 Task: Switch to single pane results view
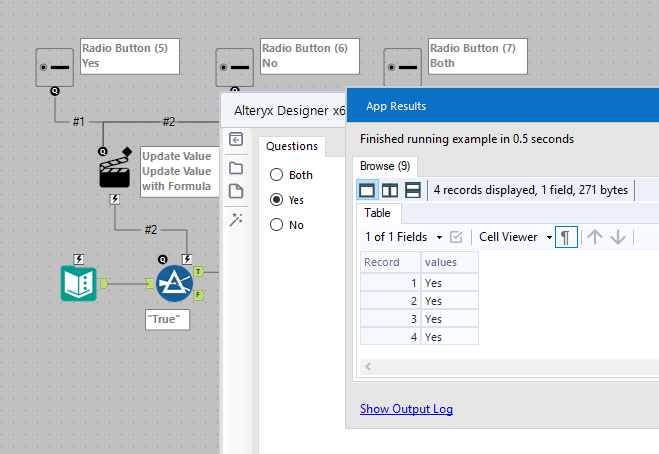click(x=367, y=190)
